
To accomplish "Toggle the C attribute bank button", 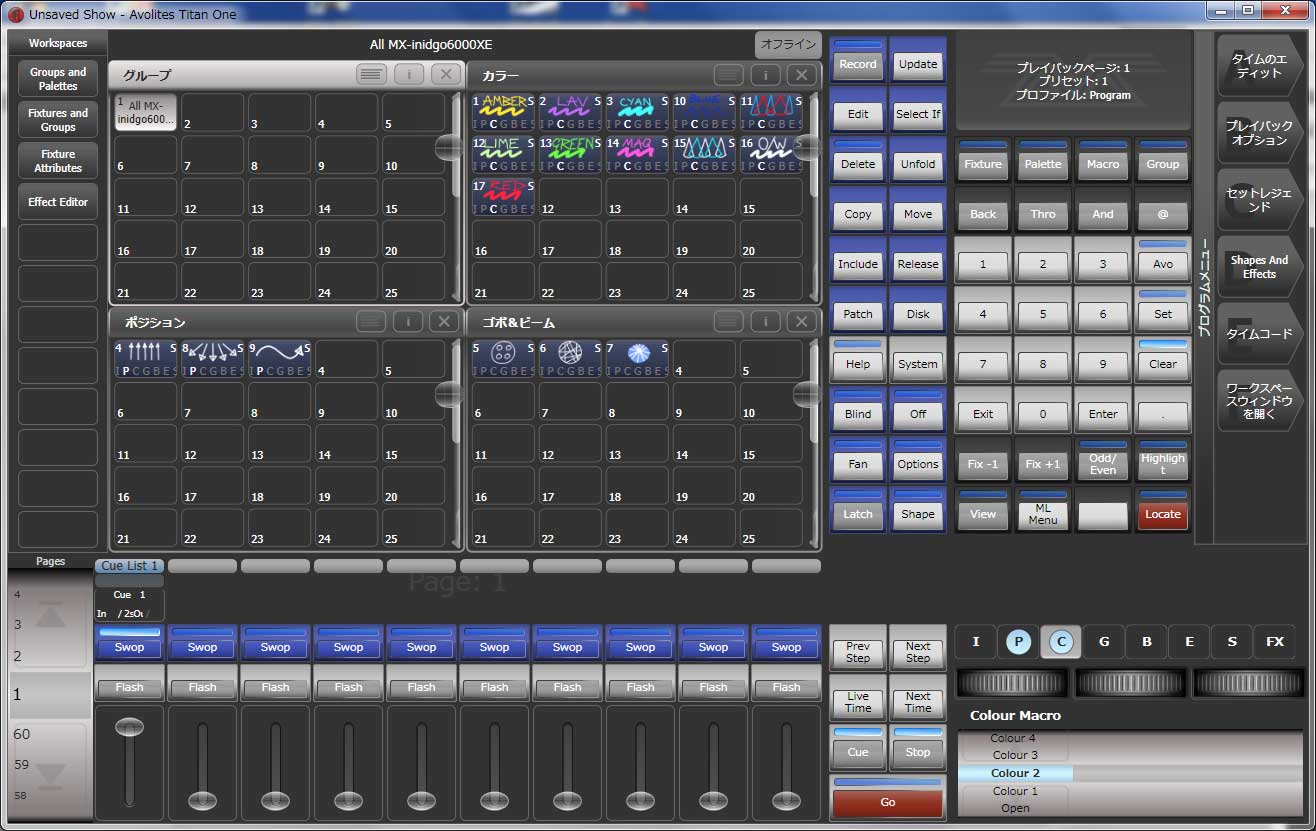I will tap(1061, 642).
